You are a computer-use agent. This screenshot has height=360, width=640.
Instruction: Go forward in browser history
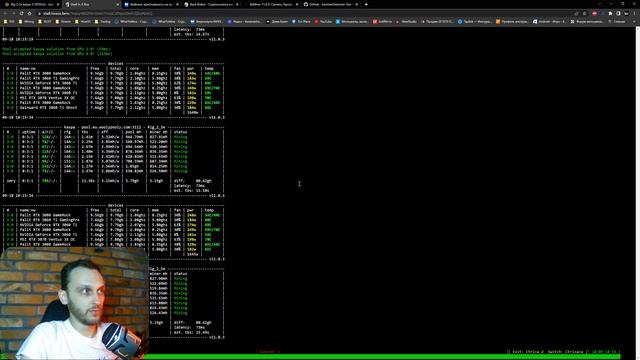13,13
